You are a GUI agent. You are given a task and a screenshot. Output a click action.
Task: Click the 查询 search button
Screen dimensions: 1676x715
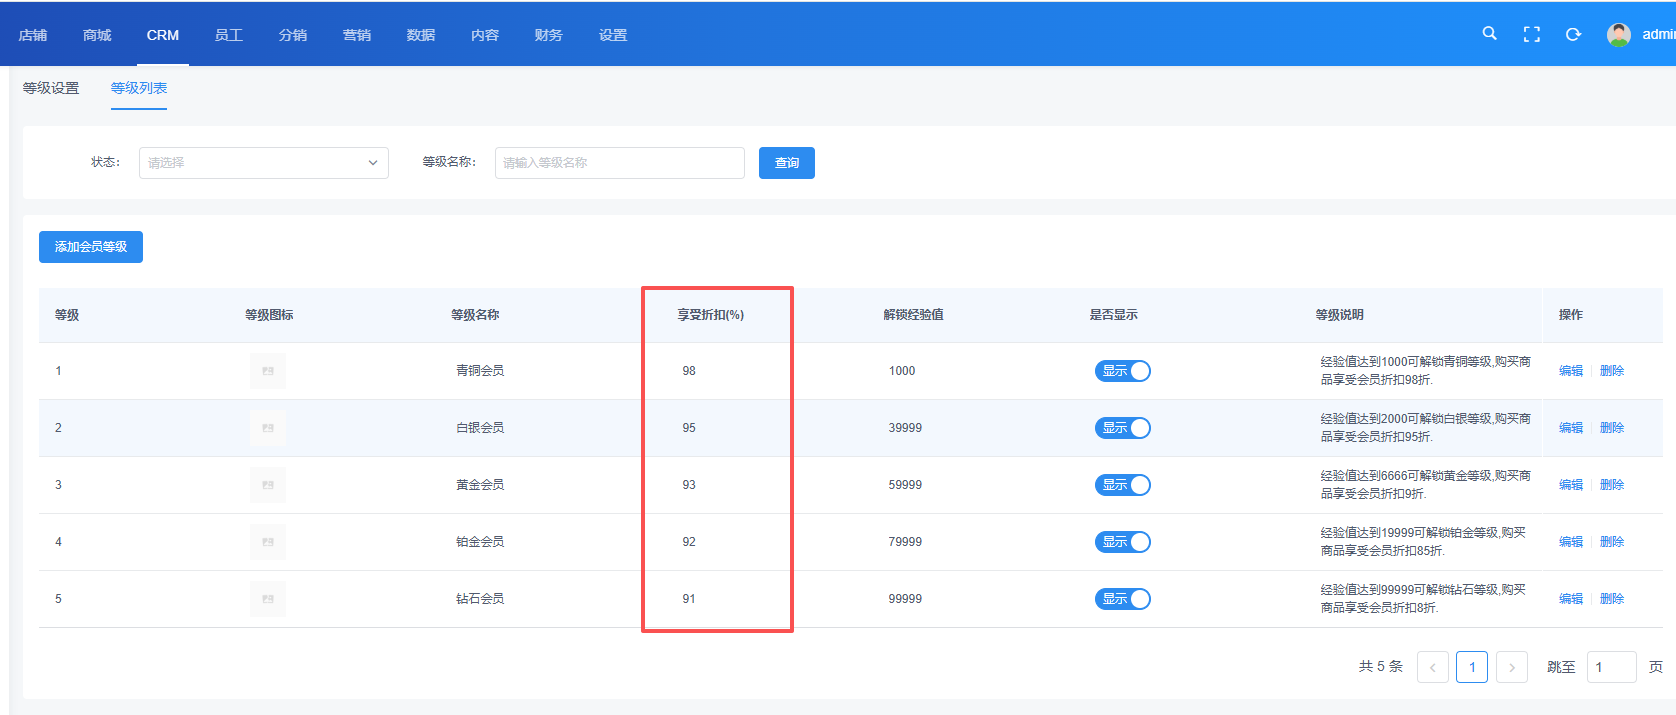coord(786,163)
